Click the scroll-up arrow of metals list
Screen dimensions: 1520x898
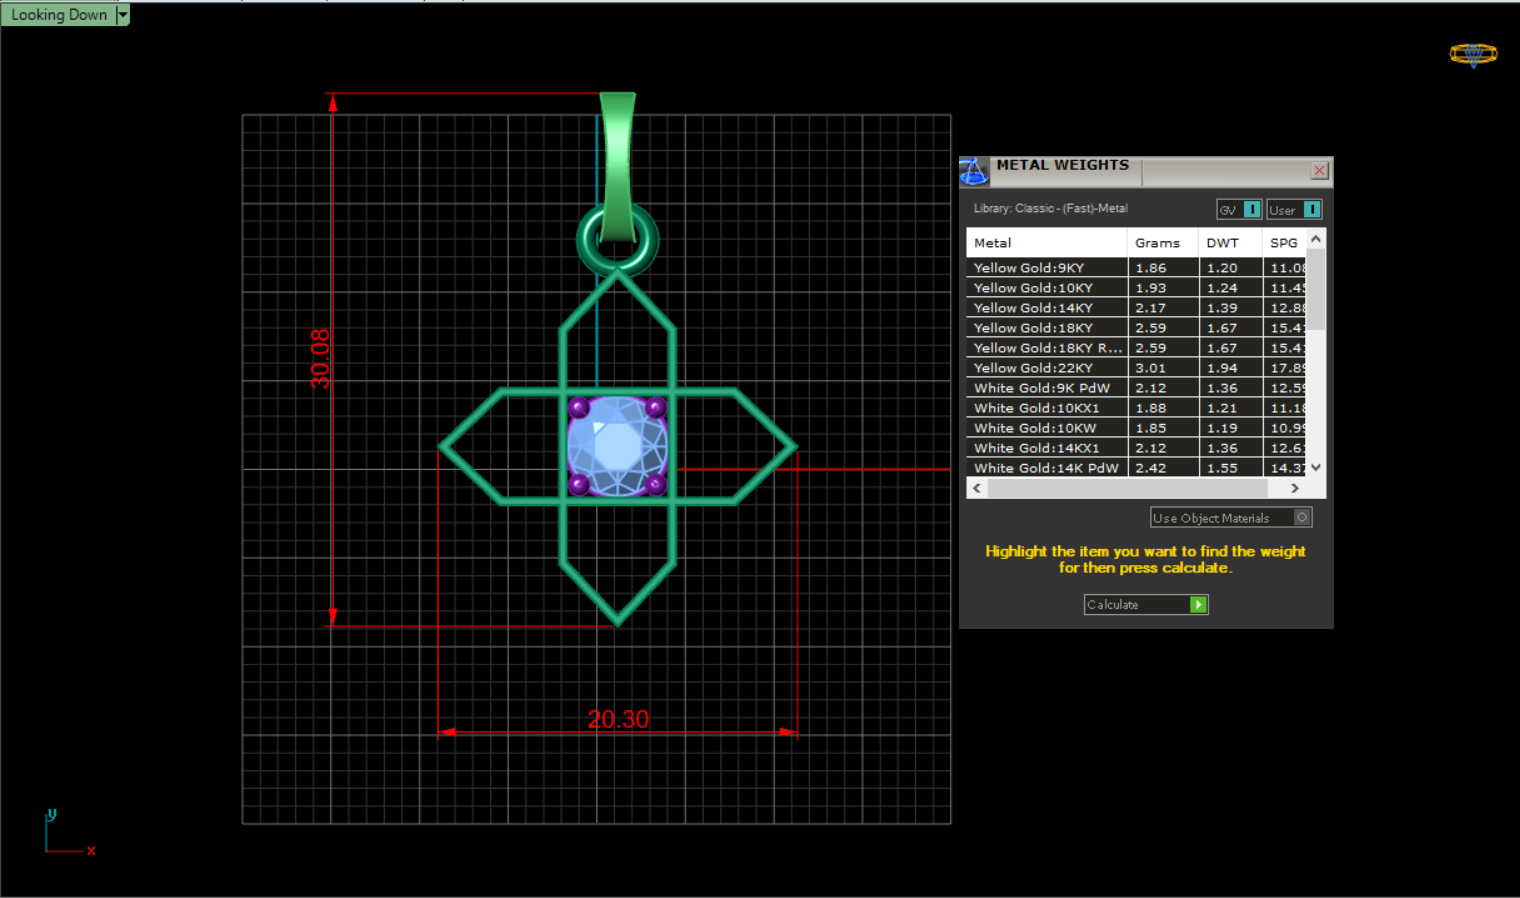coord(1316,239)
